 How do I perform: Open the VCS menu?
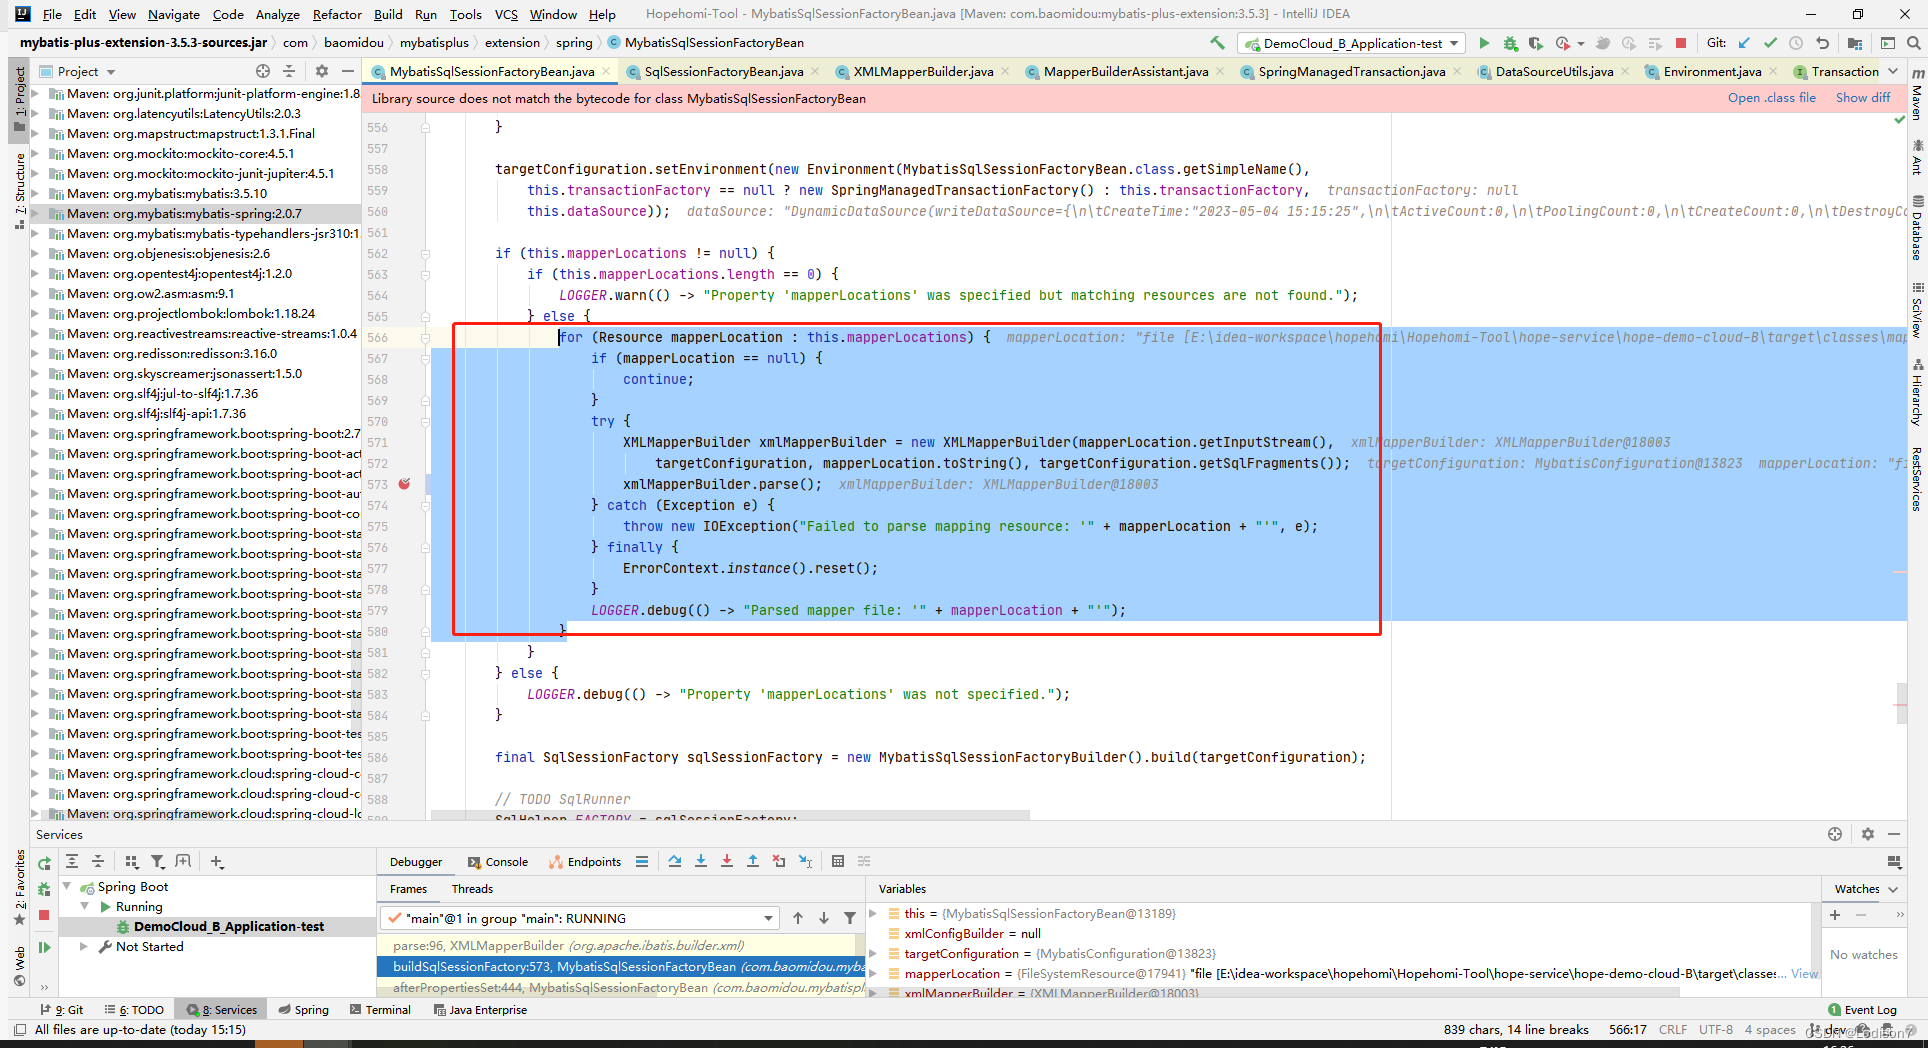click(506, 14)
